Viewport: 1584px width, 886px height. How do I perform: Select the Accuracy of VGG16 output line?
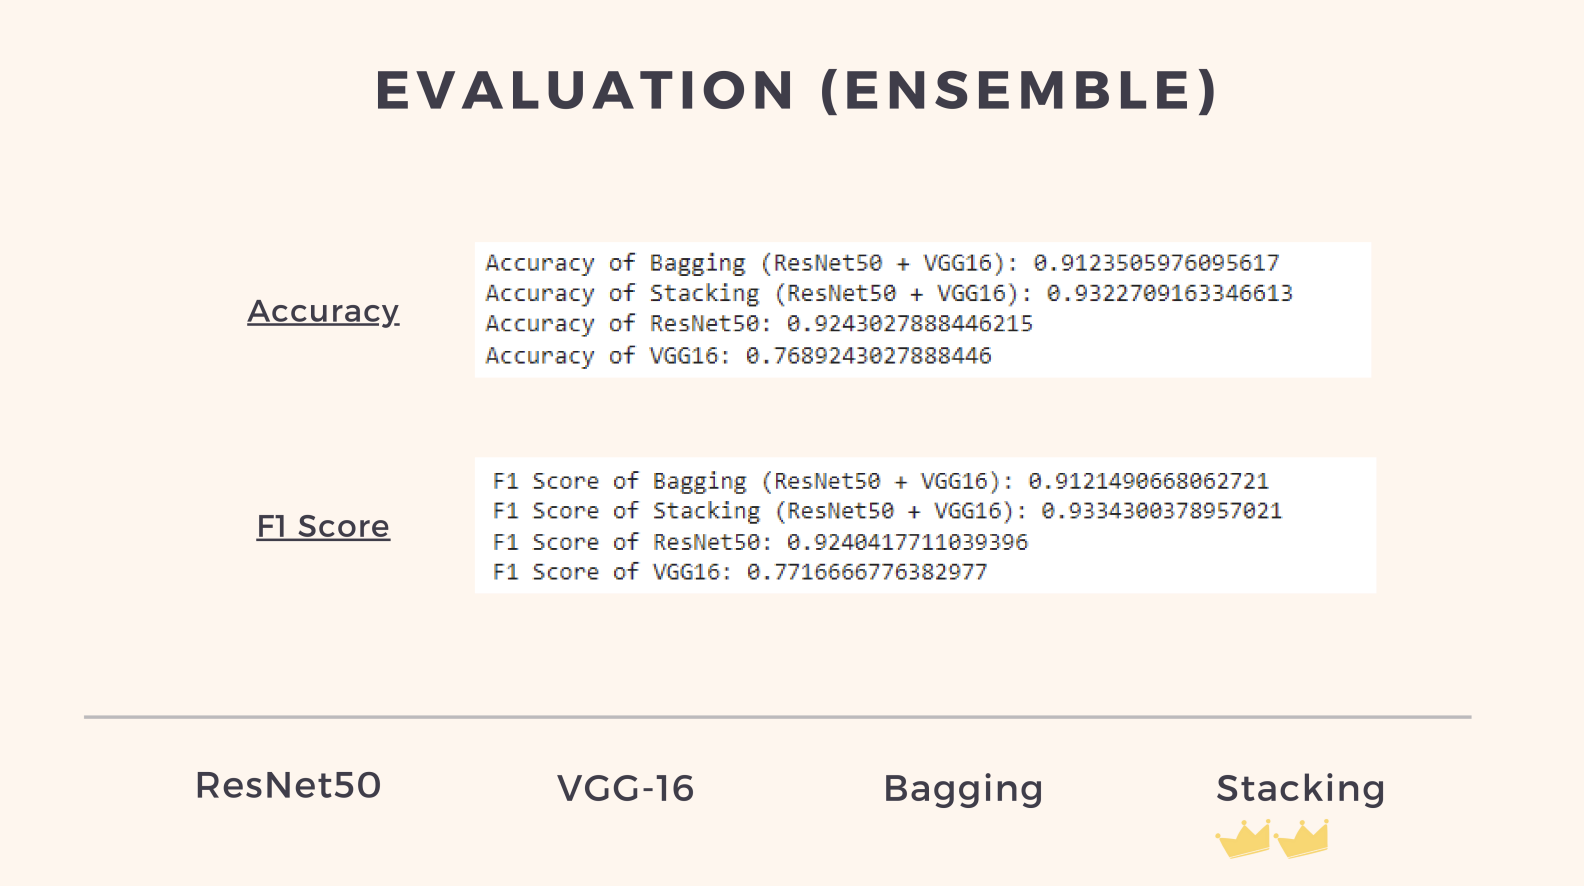tap(738, 356)
